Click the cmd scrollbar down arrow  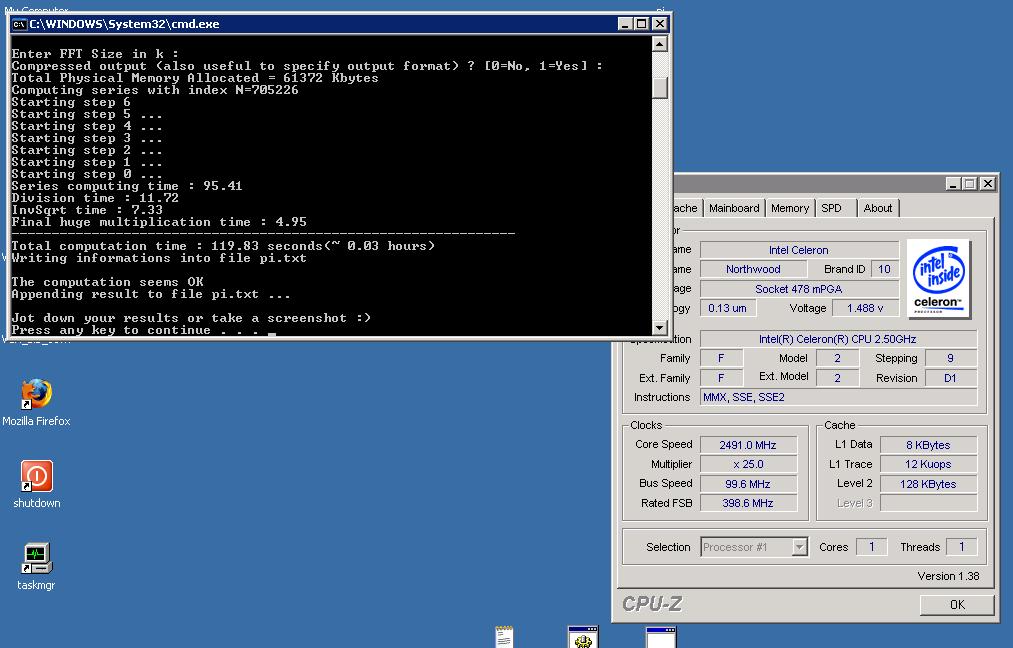coord(660,328)
